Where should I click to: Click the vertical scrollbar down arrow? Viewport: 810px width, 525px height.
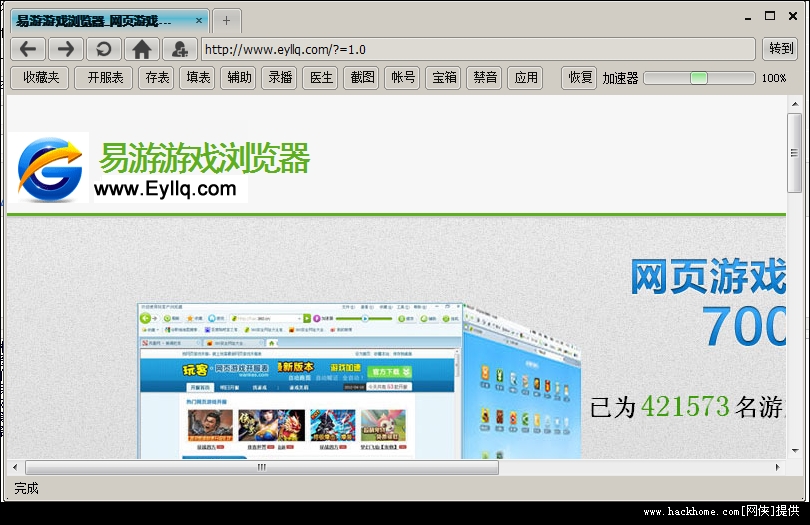(795, 451)
